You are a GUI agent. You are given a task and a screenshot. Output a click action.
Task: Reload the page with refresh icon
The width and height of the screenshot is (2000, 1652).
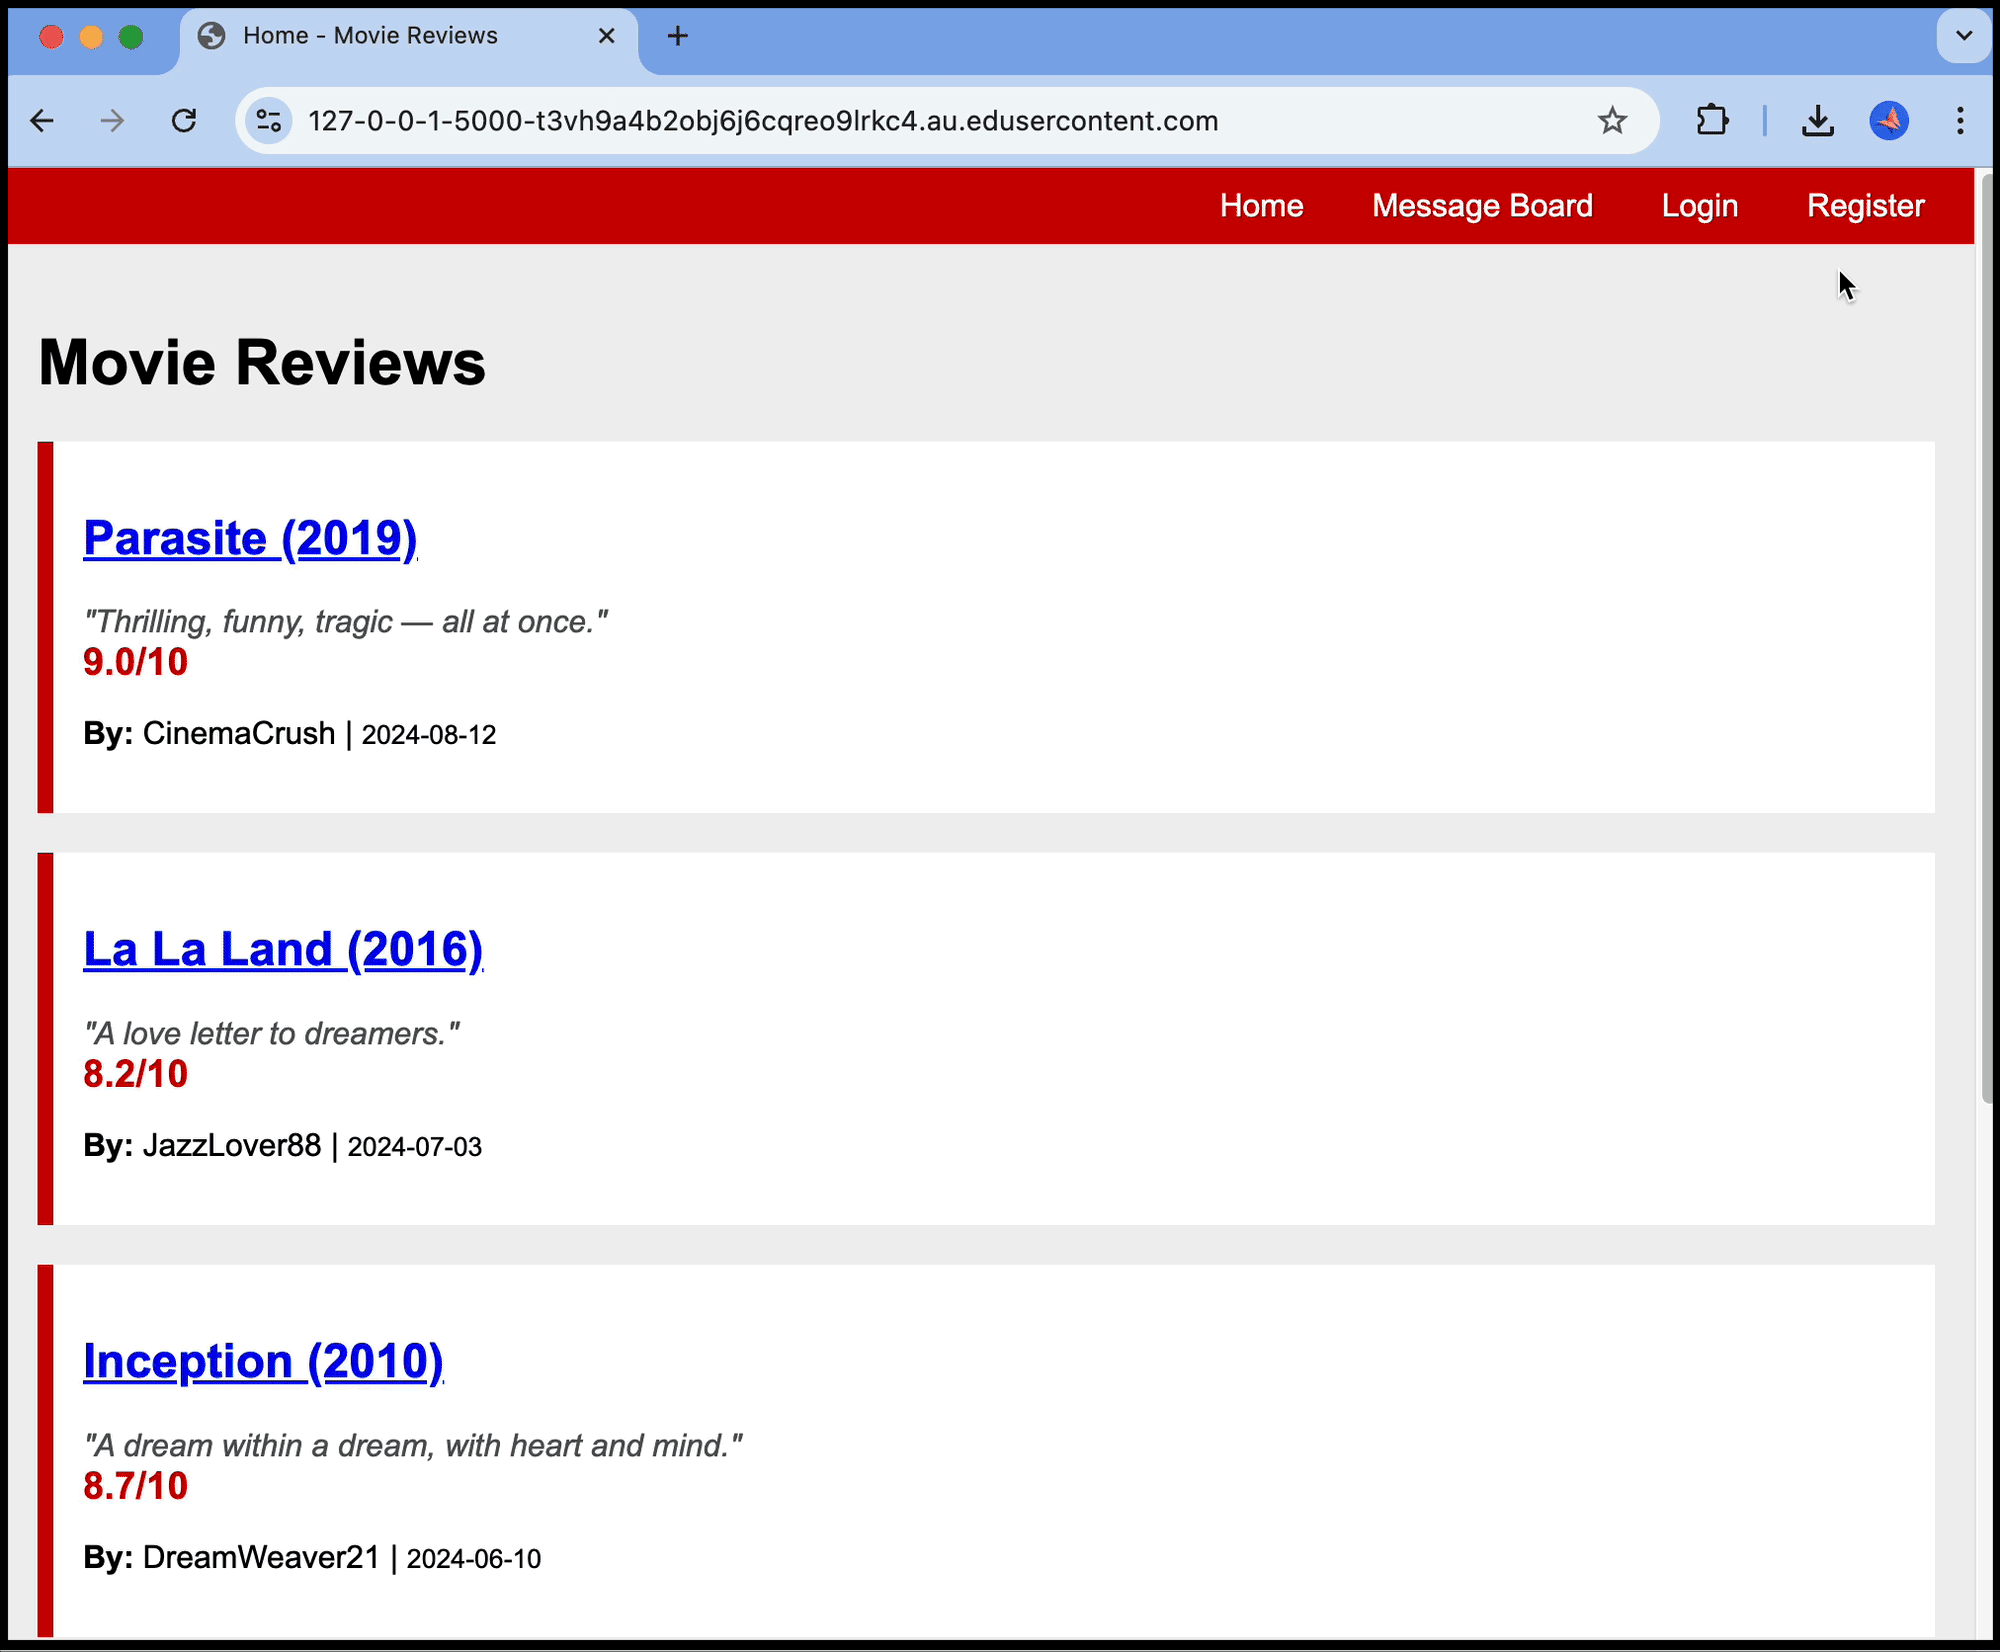[x=184, y=121]
